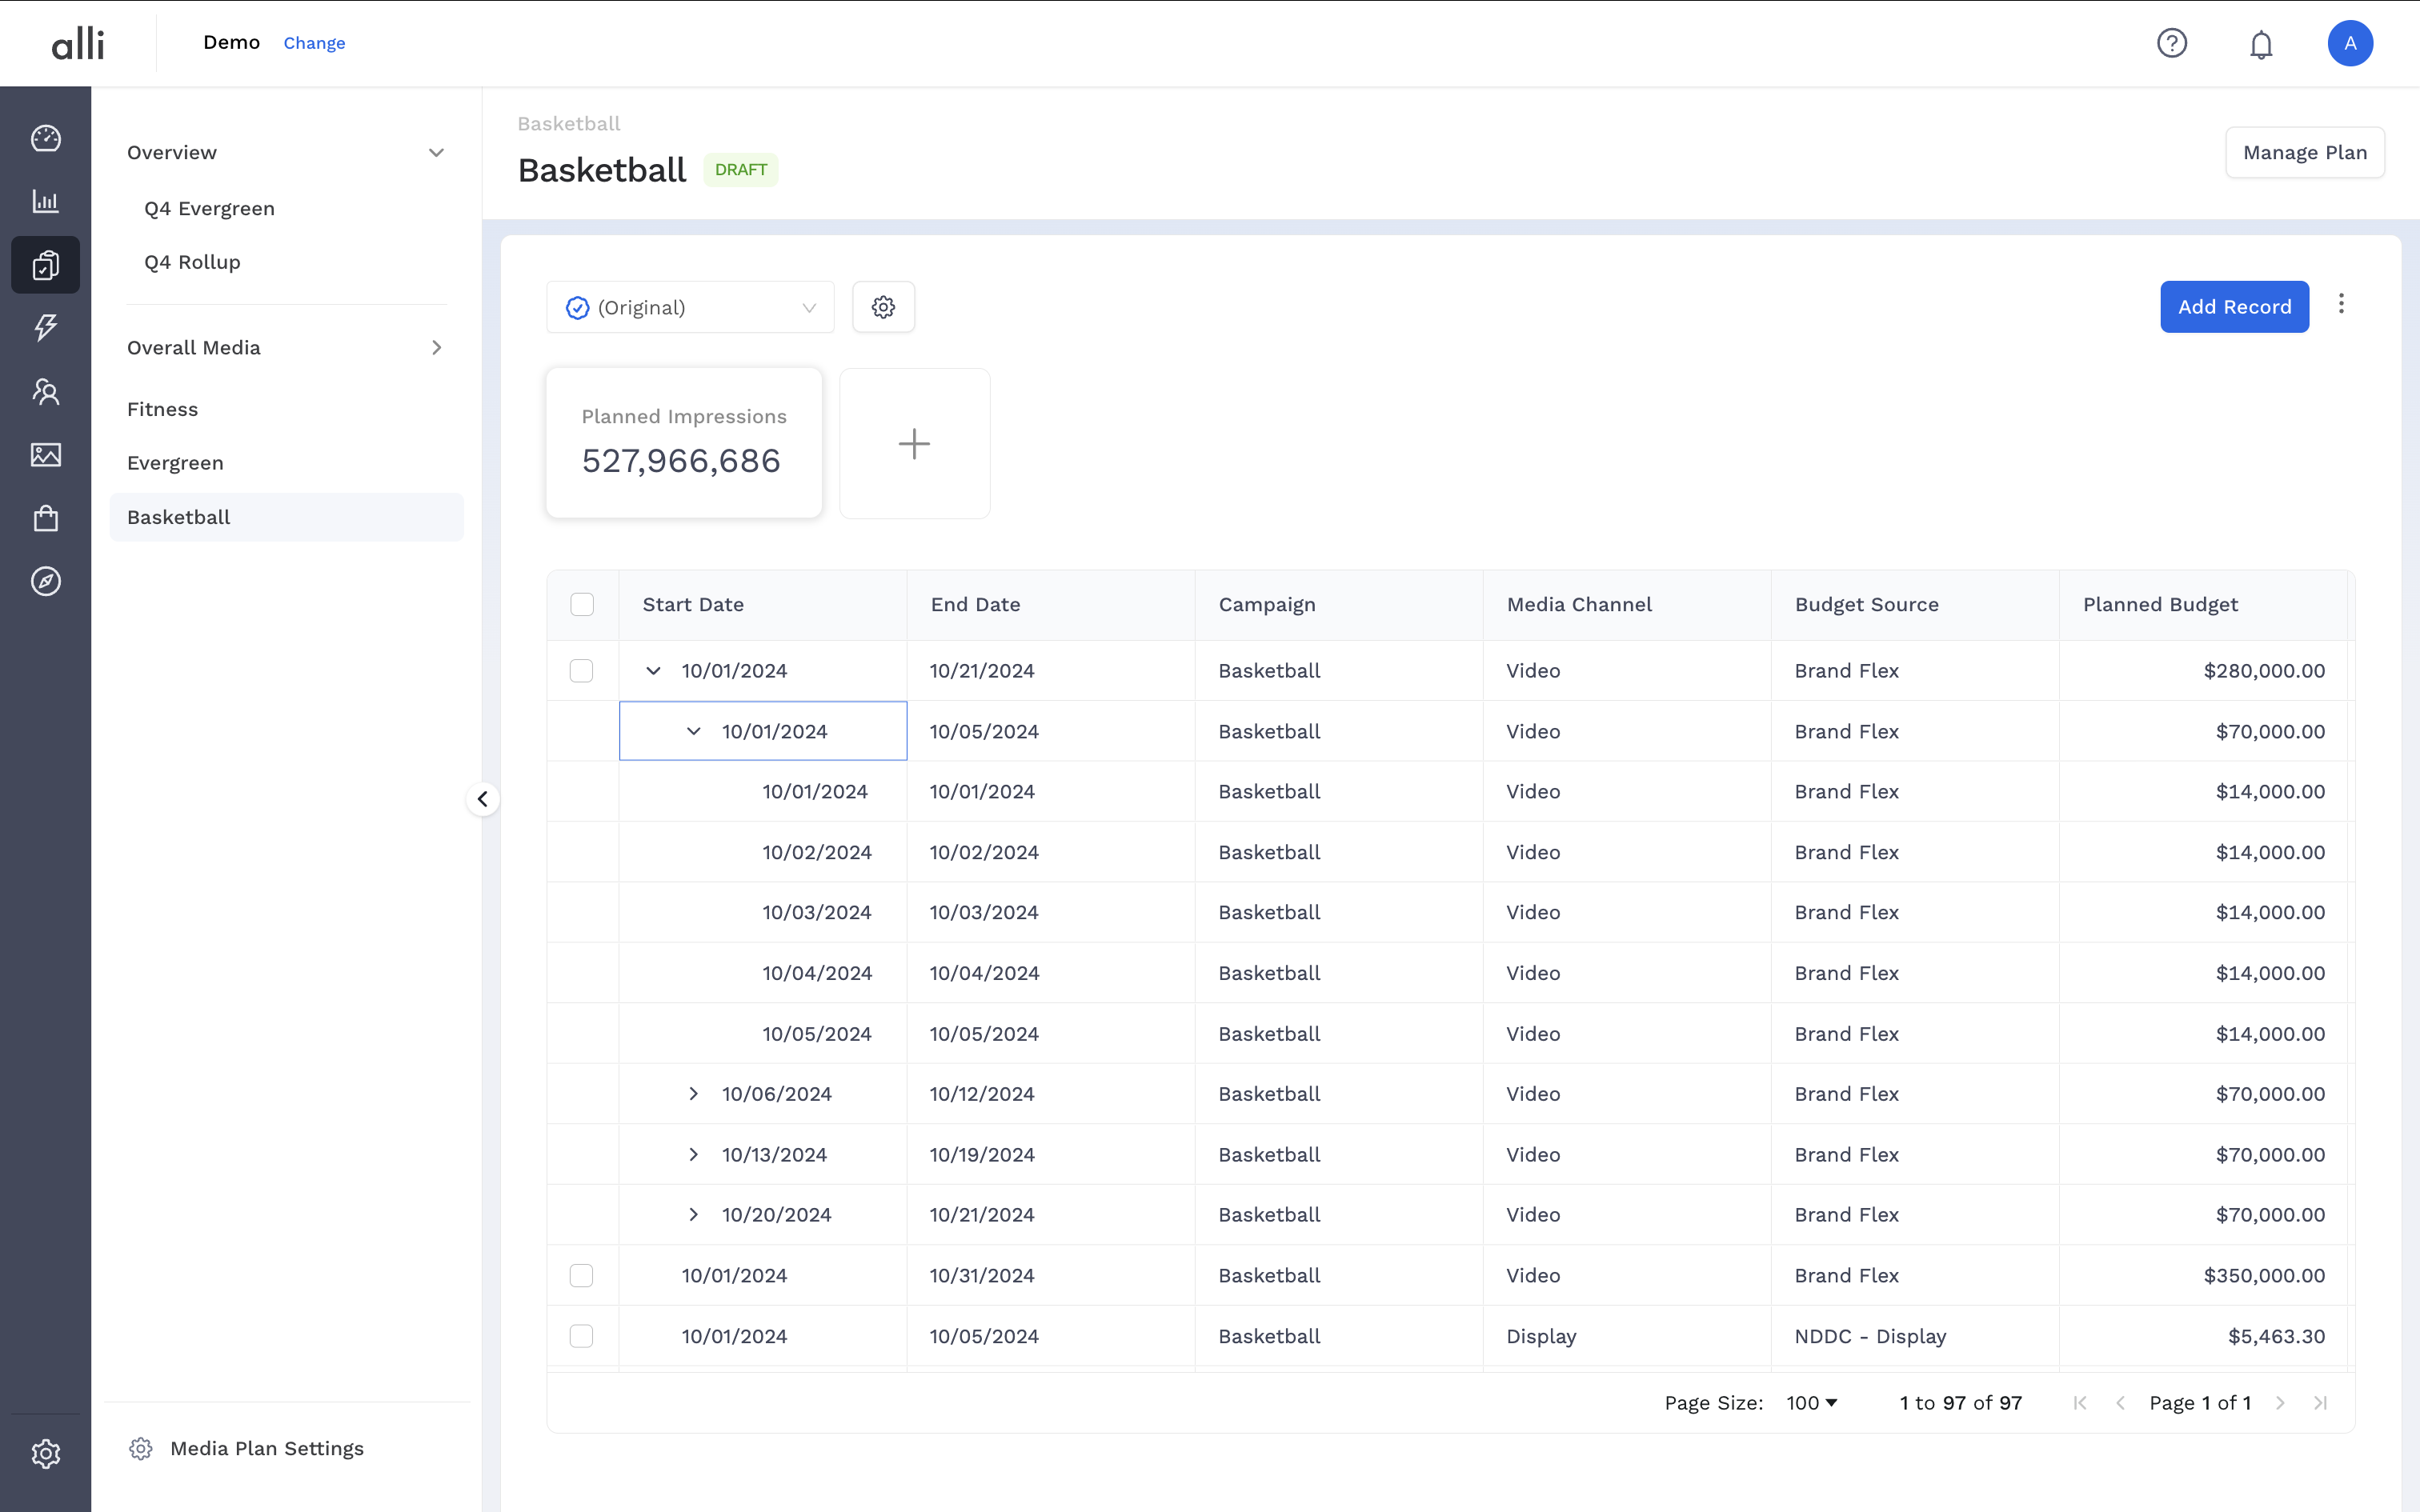This screenshot has height=1512, width=2420.
Task: Open the Page Size 100 dropdown
Action: [1812, 1403]
